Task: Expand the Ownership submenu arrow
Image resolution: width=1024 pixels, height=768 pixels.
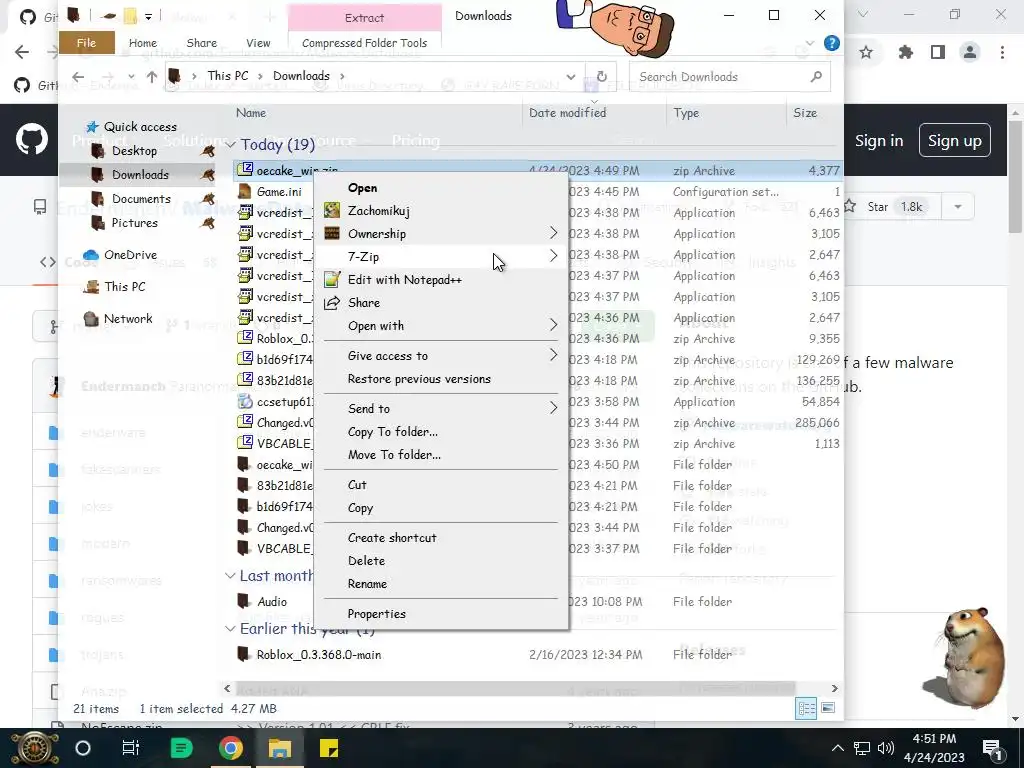Action: [x=553, y=233]
